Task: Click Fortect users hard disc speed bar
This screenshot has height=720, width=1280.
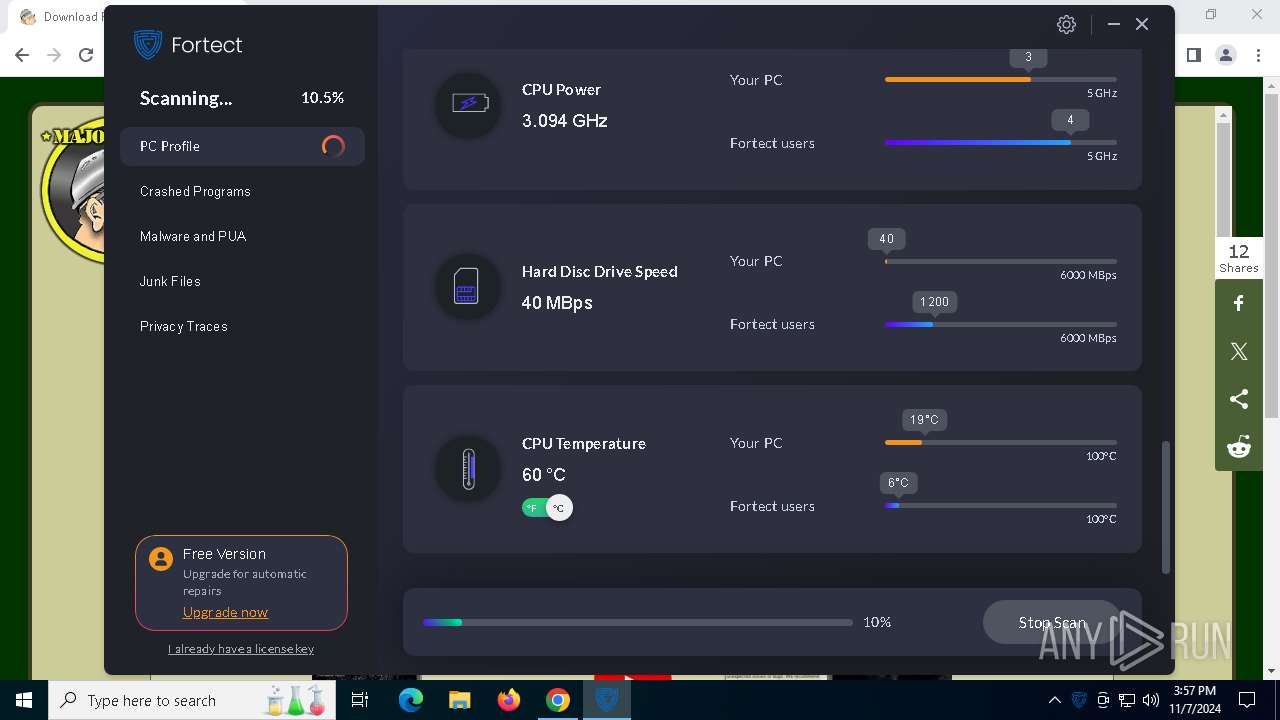Action: click(1001, 324)
